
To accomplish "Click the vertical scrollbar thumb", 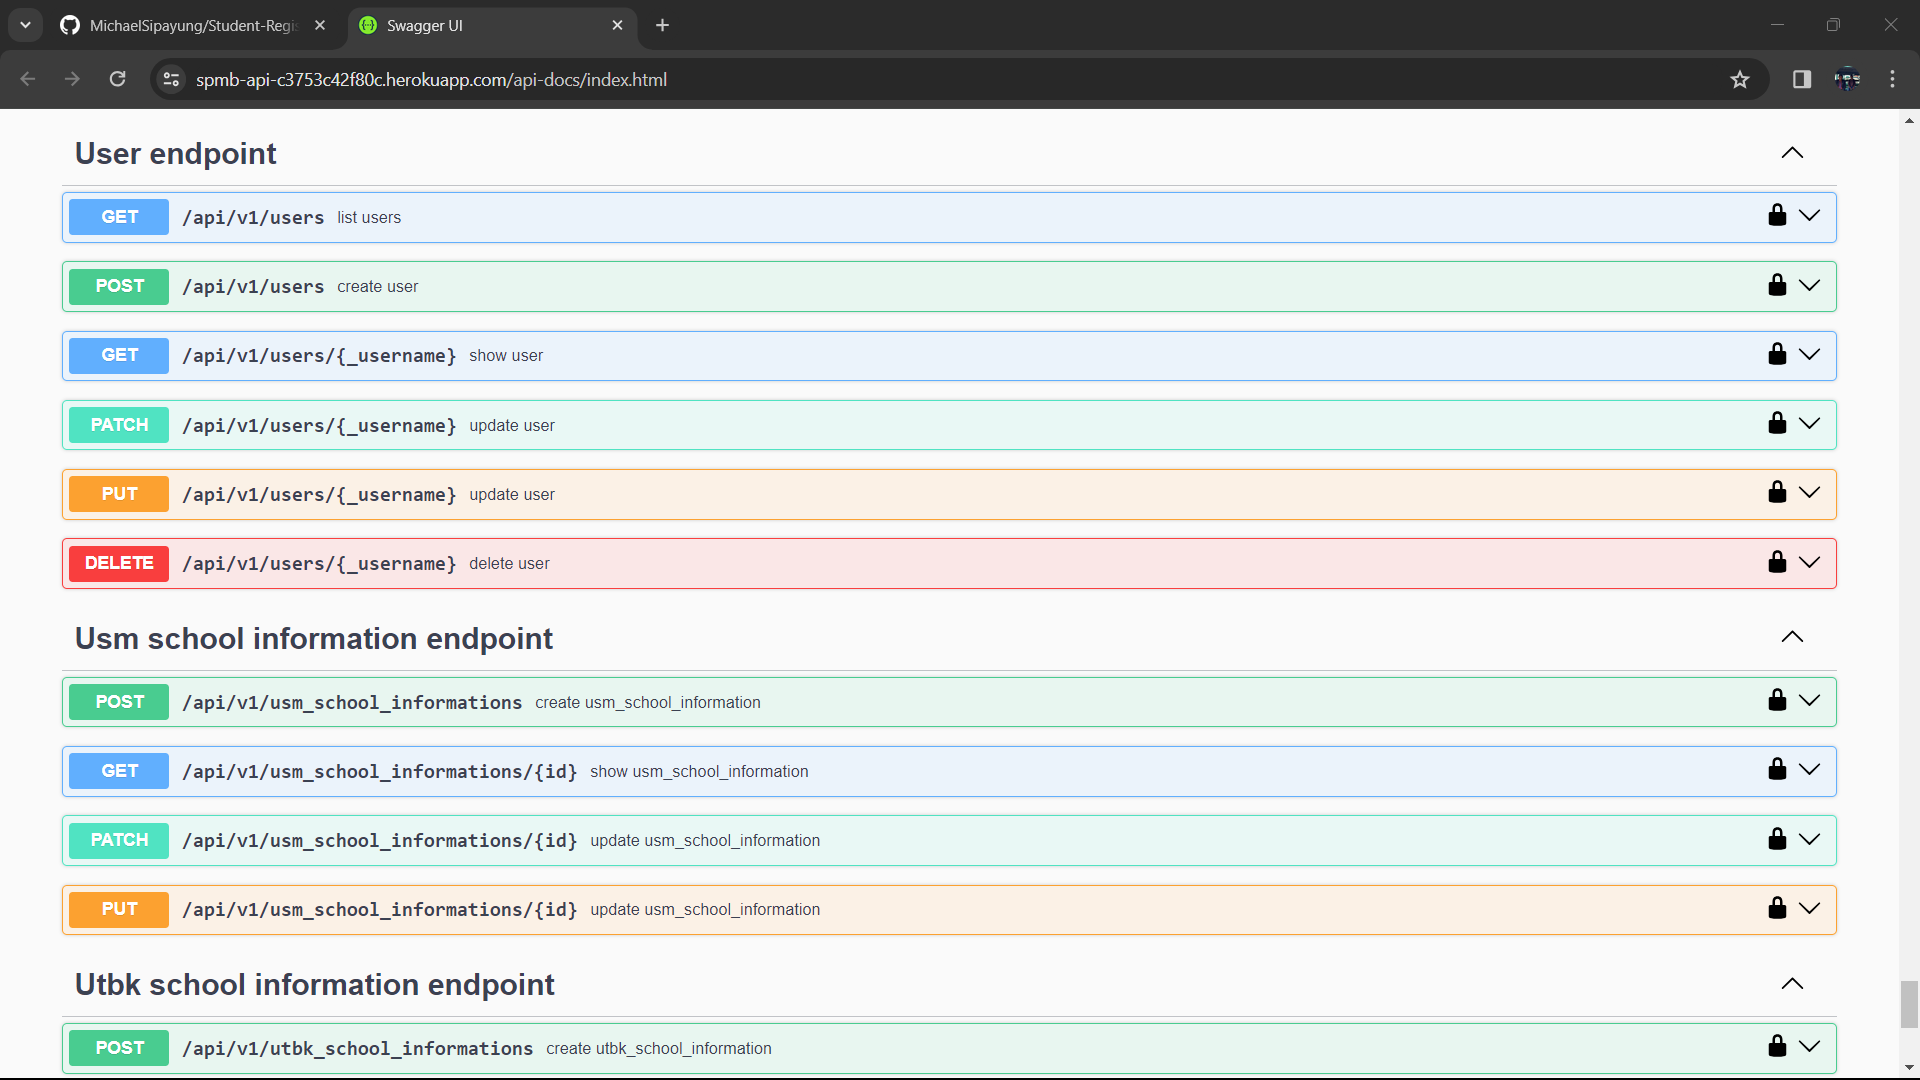I will [1909, 1004].
